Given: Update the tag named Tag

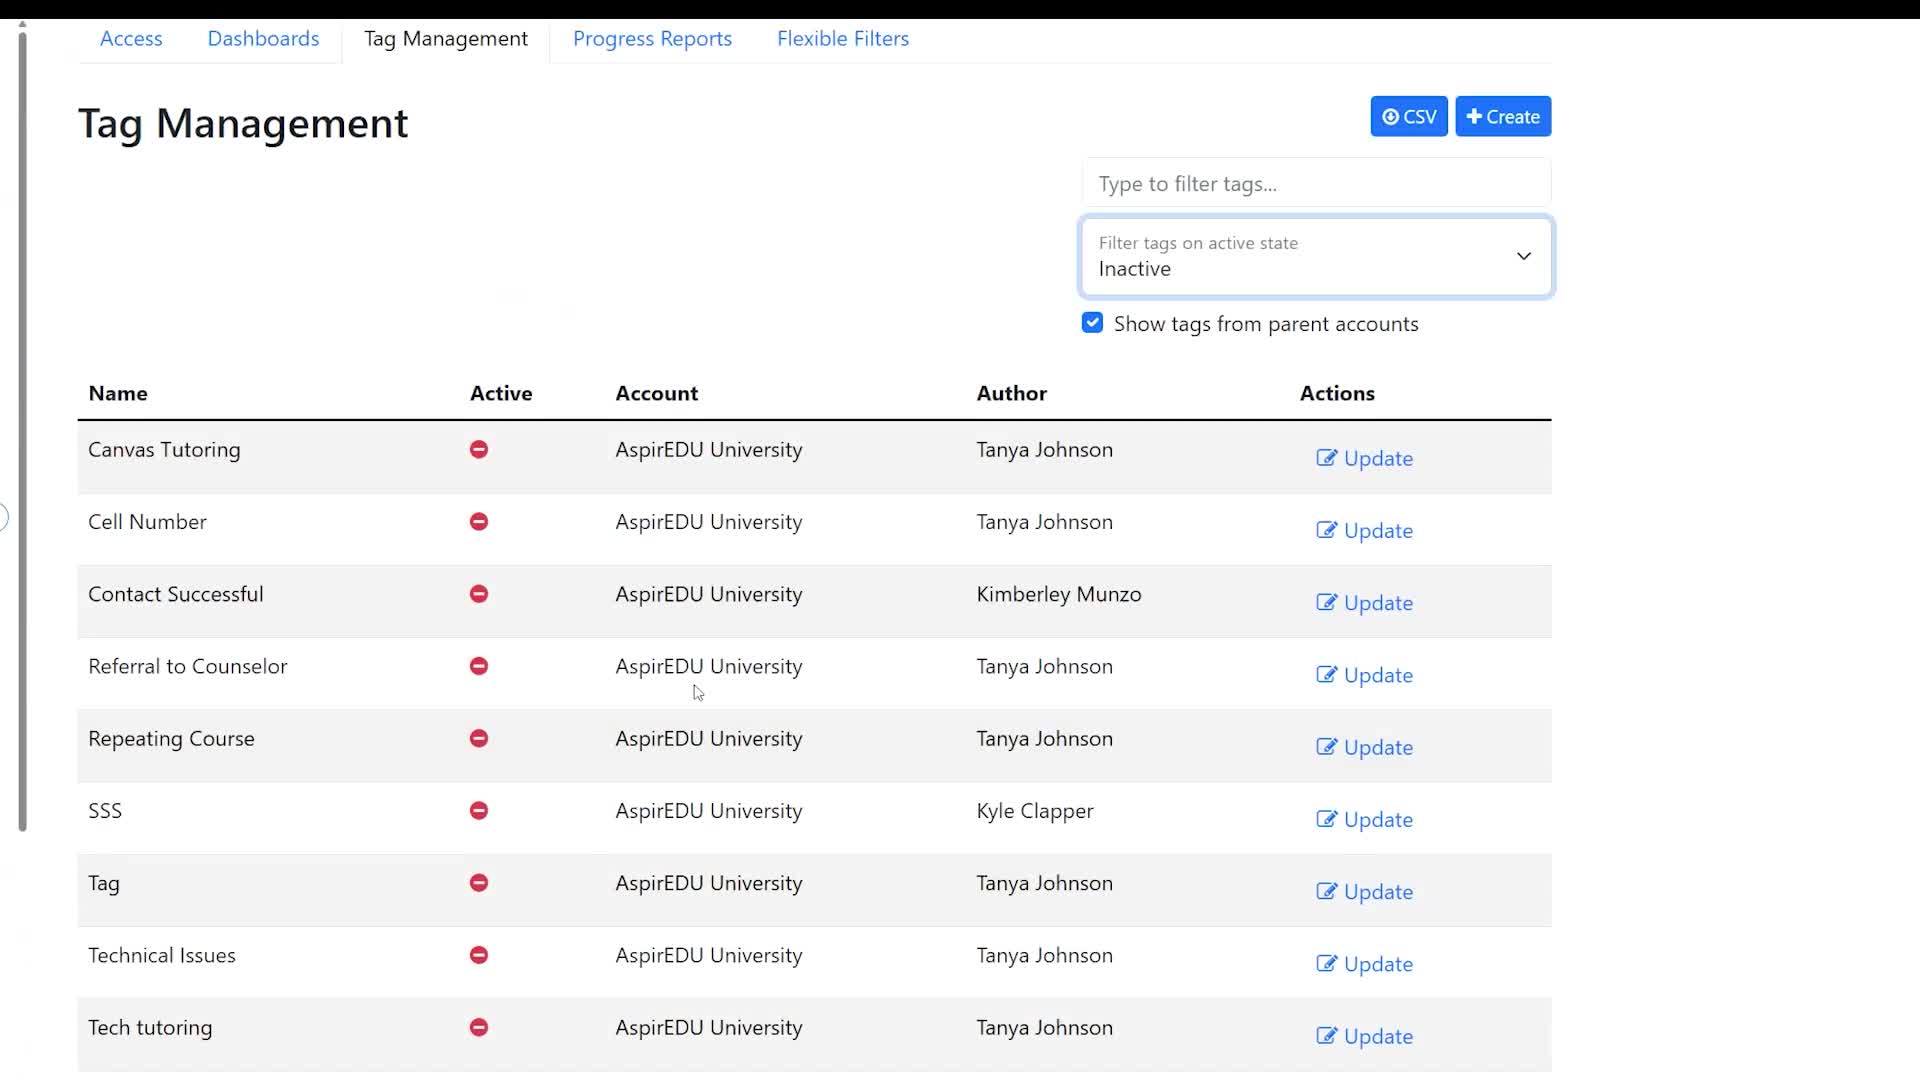Looking at the screenshot, I should (x=1364, y=892).
